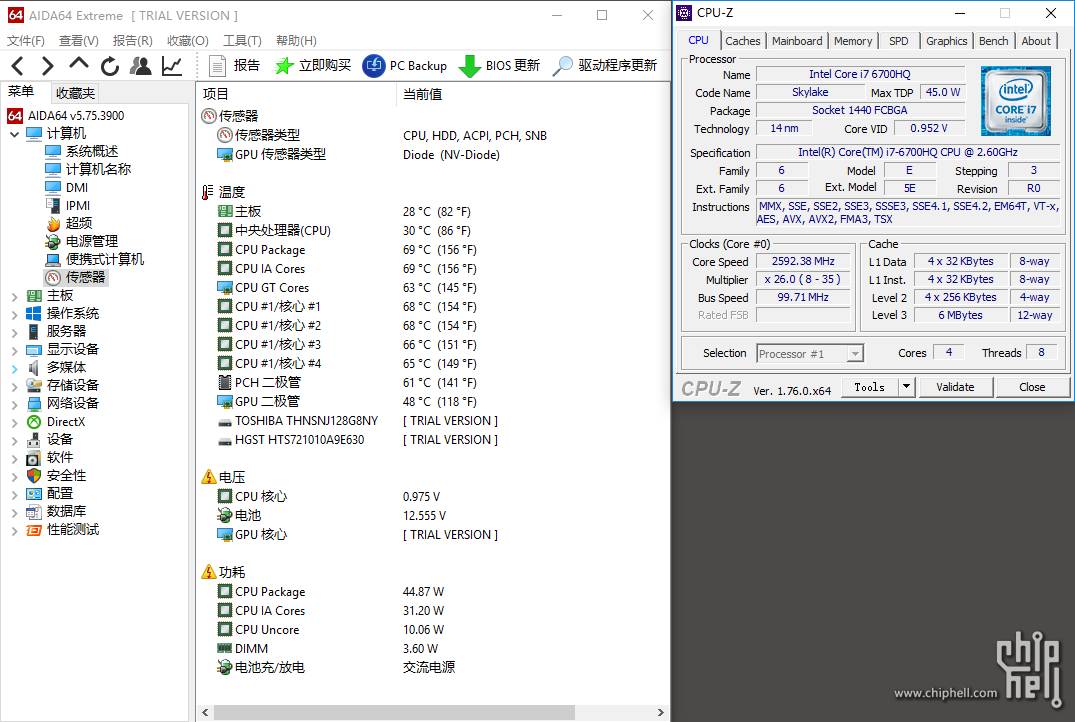Expand the 多媒体 tree node
The width and height of the screenshot is (1075, 722).
pos(14,368)
